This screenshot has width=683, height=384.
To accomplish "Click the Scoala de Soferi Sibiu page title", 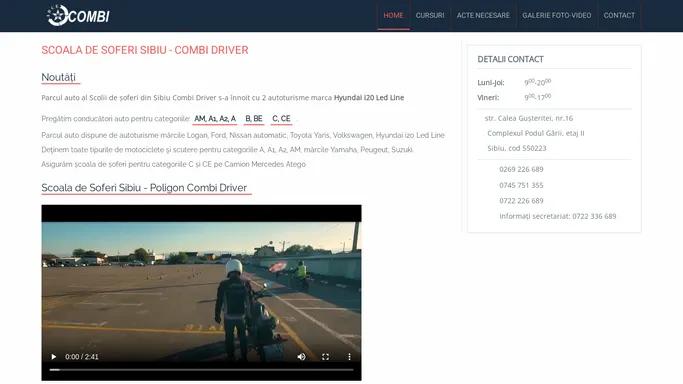I will [x=145, y=50].
